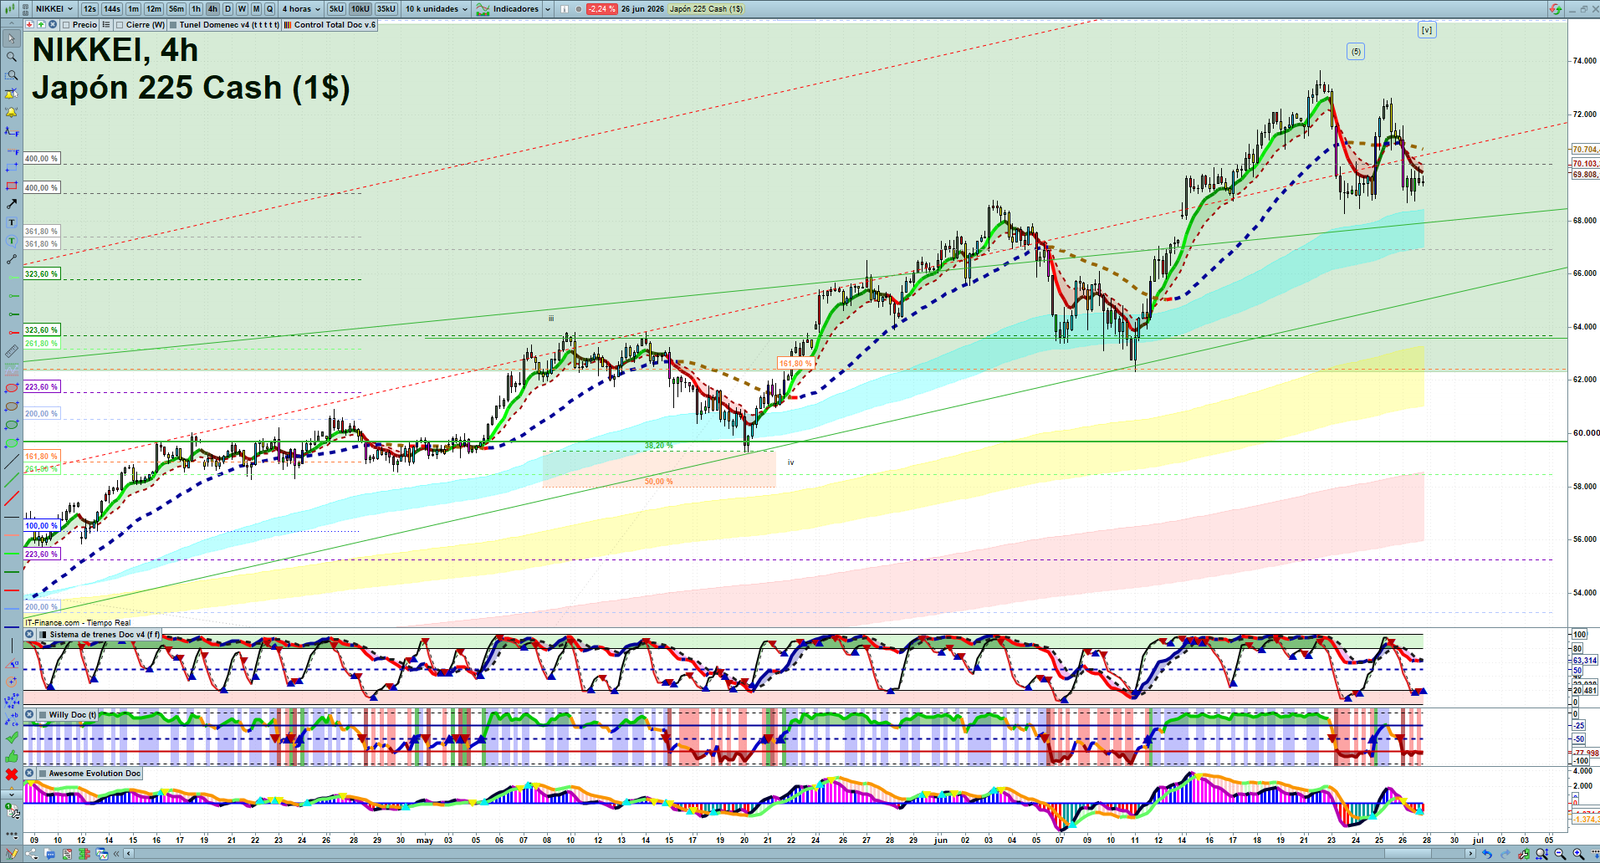This screenshot has width=1600, height=863.
Task: Toggle Willy Doc (t) indicator box
Action: [x=43, y=715]
